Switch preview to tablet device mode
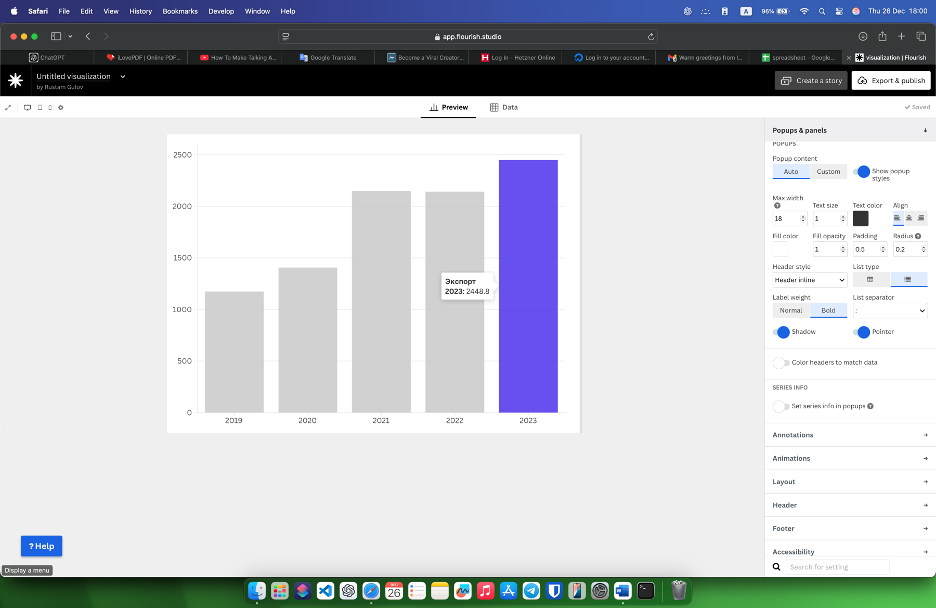The height and width of the screenshot is (608, 936). point(40,107)
